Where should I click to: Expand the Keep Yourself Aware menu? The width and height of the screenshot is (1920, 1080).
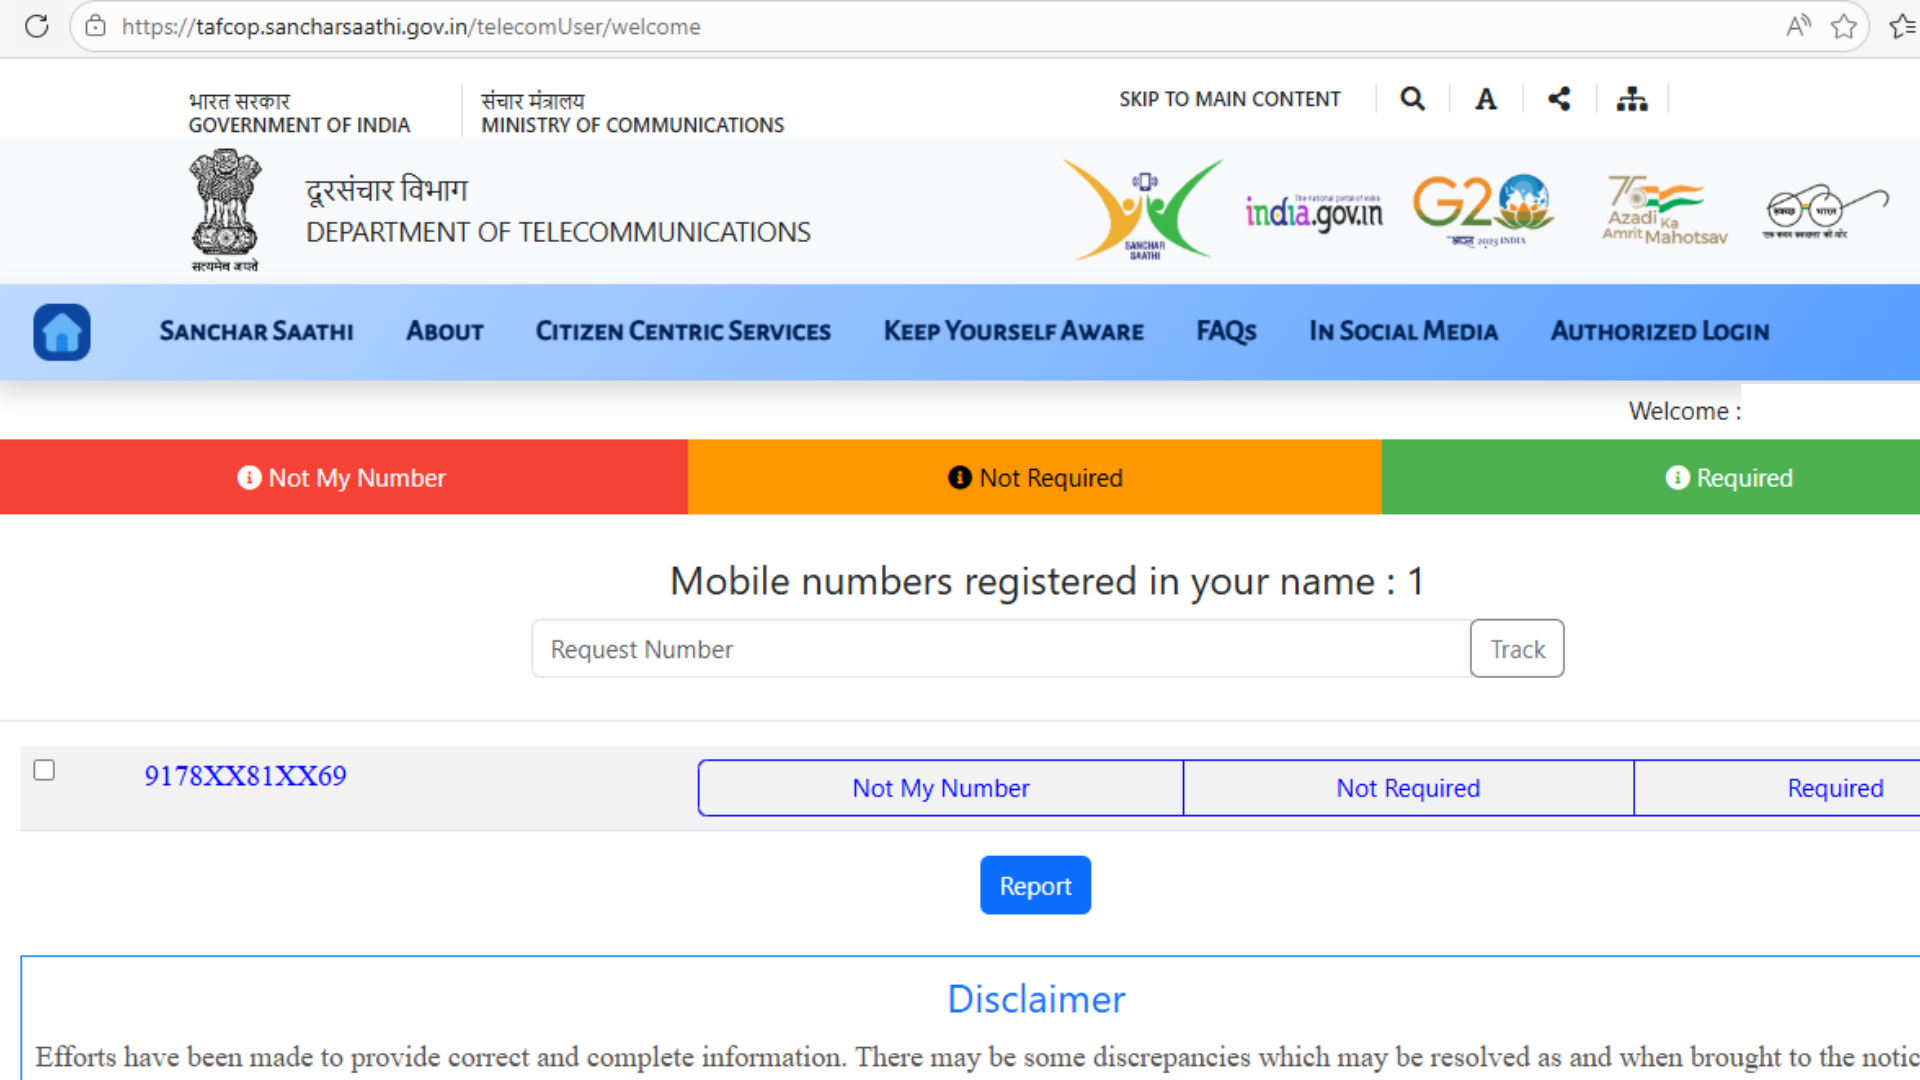coord(1013,331)
